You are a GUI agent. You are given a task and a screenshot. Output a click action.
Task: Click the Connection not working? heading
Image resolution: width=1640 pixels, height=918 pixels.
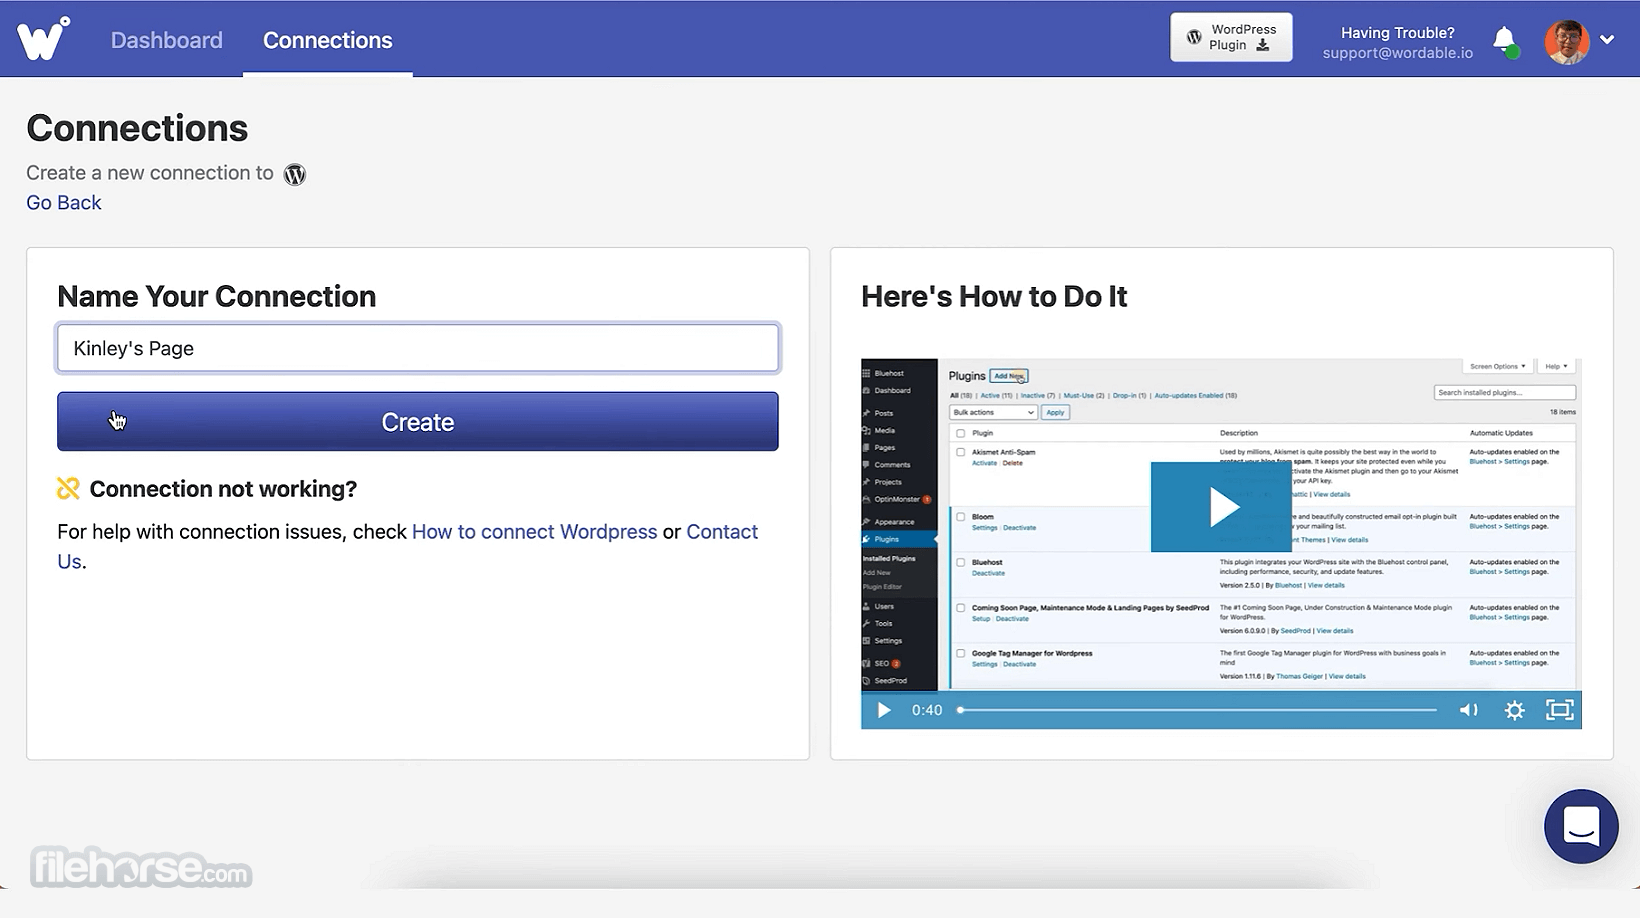[223, 489]
